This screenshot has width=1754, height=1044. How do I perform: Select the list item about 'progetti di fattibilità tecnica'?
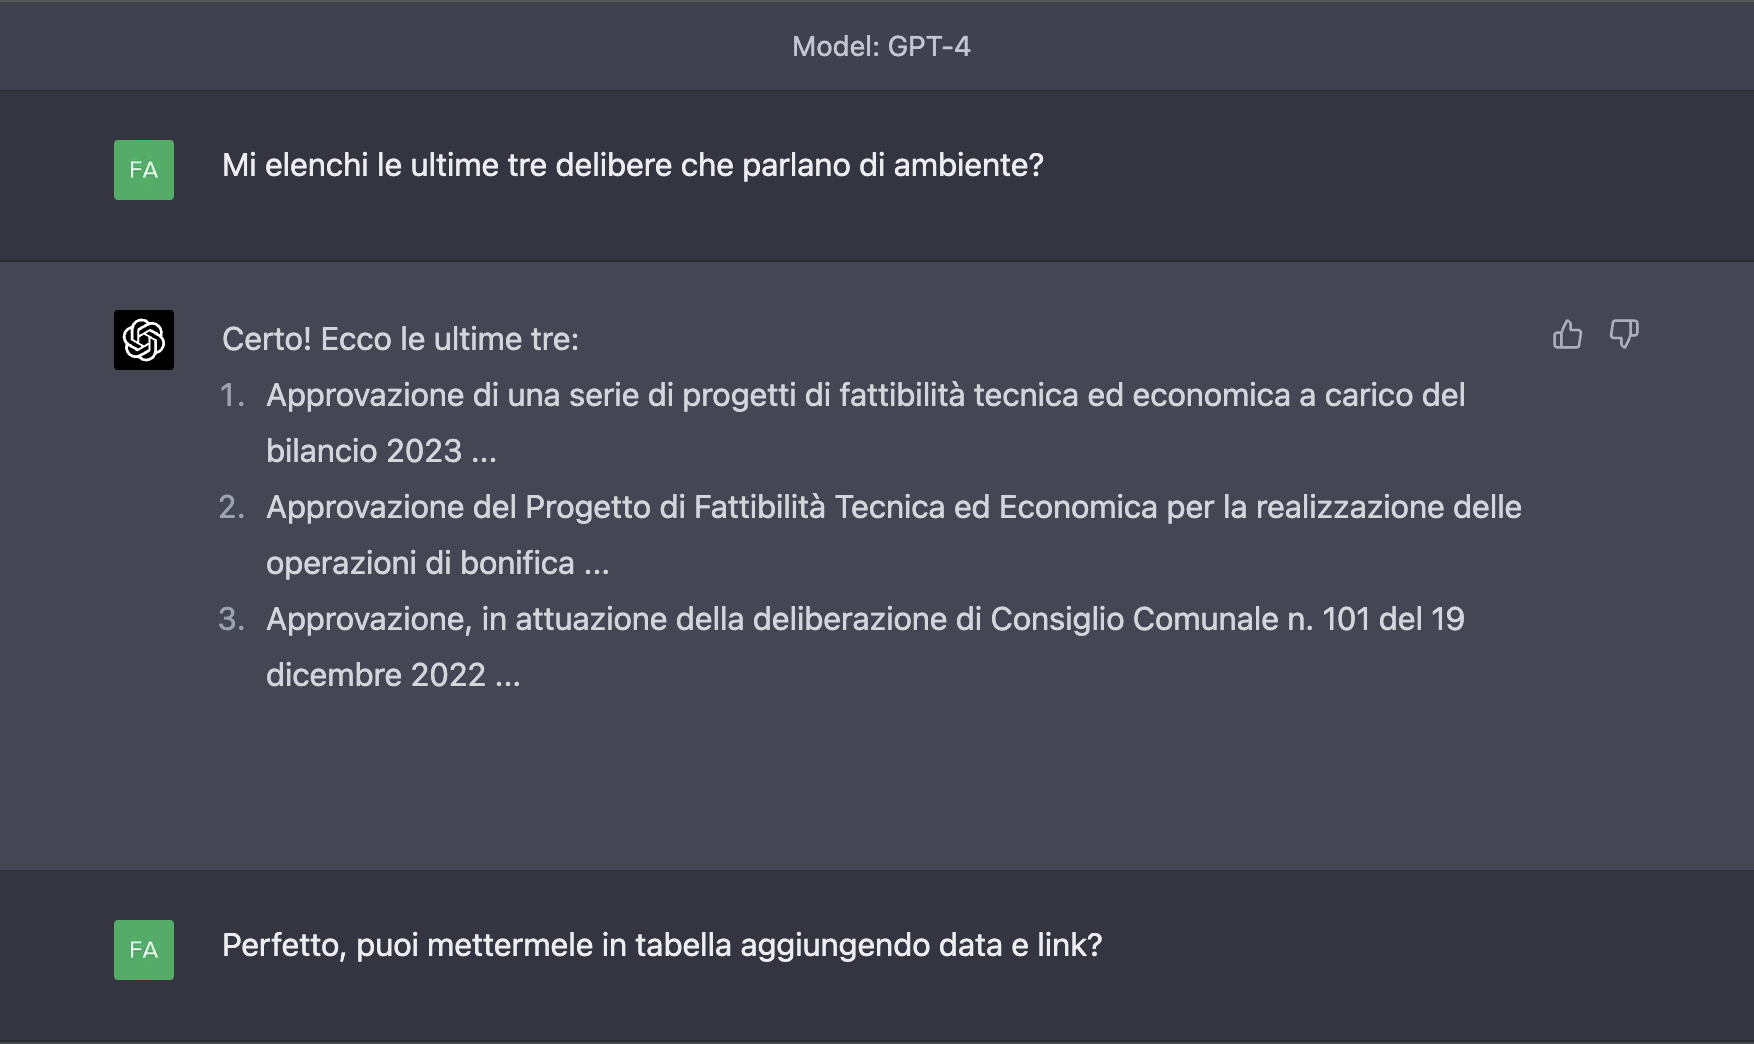pyautogui.click(x=865, y=395)
